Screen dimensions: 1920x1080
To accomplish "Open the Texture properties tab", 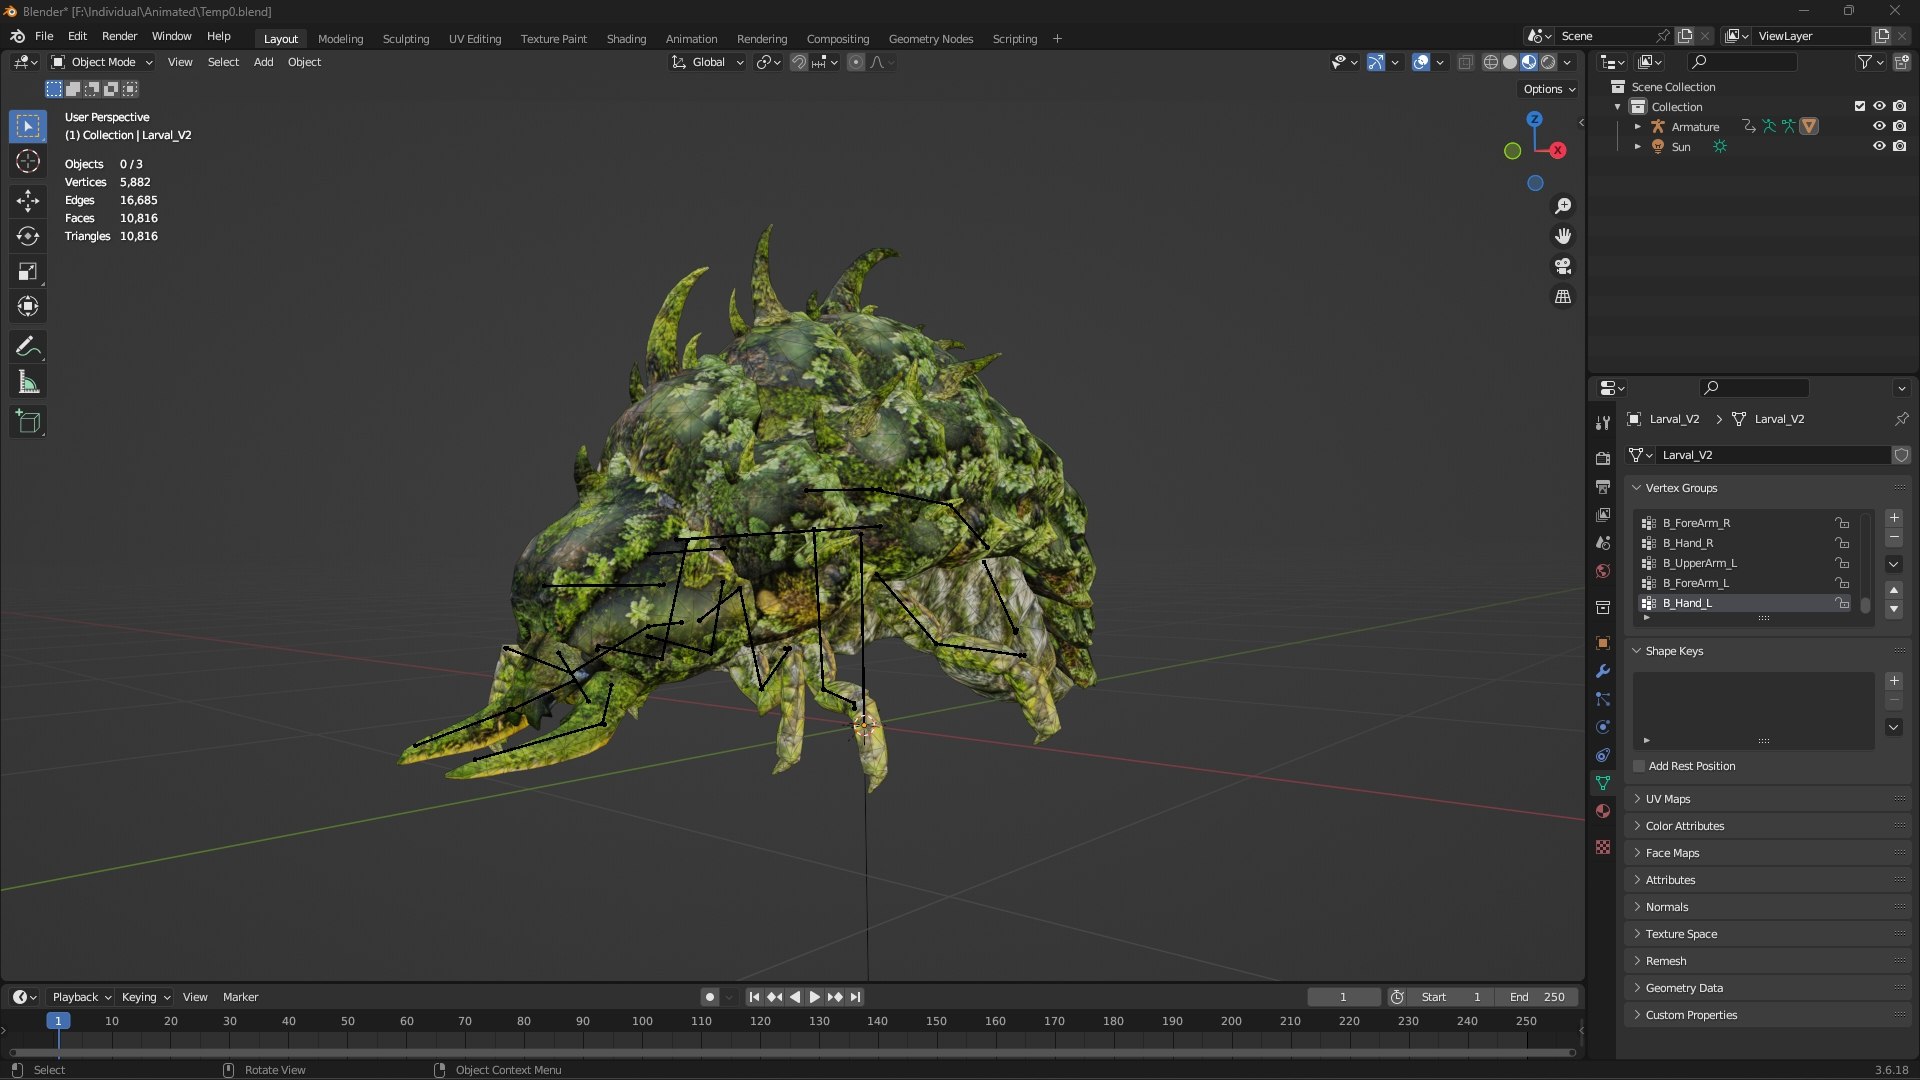I will click(x=1603, y=847).
